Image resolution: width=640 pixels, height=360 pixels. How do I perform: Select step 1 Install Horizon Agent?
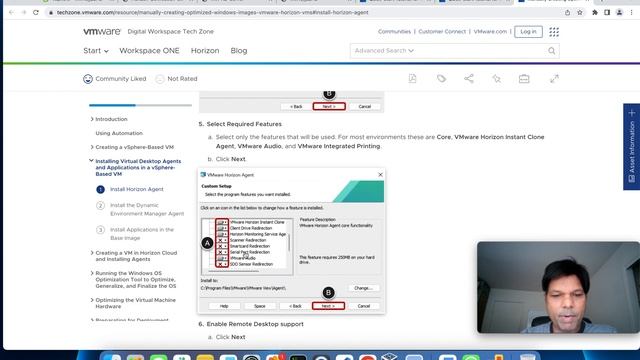(137, 189)
